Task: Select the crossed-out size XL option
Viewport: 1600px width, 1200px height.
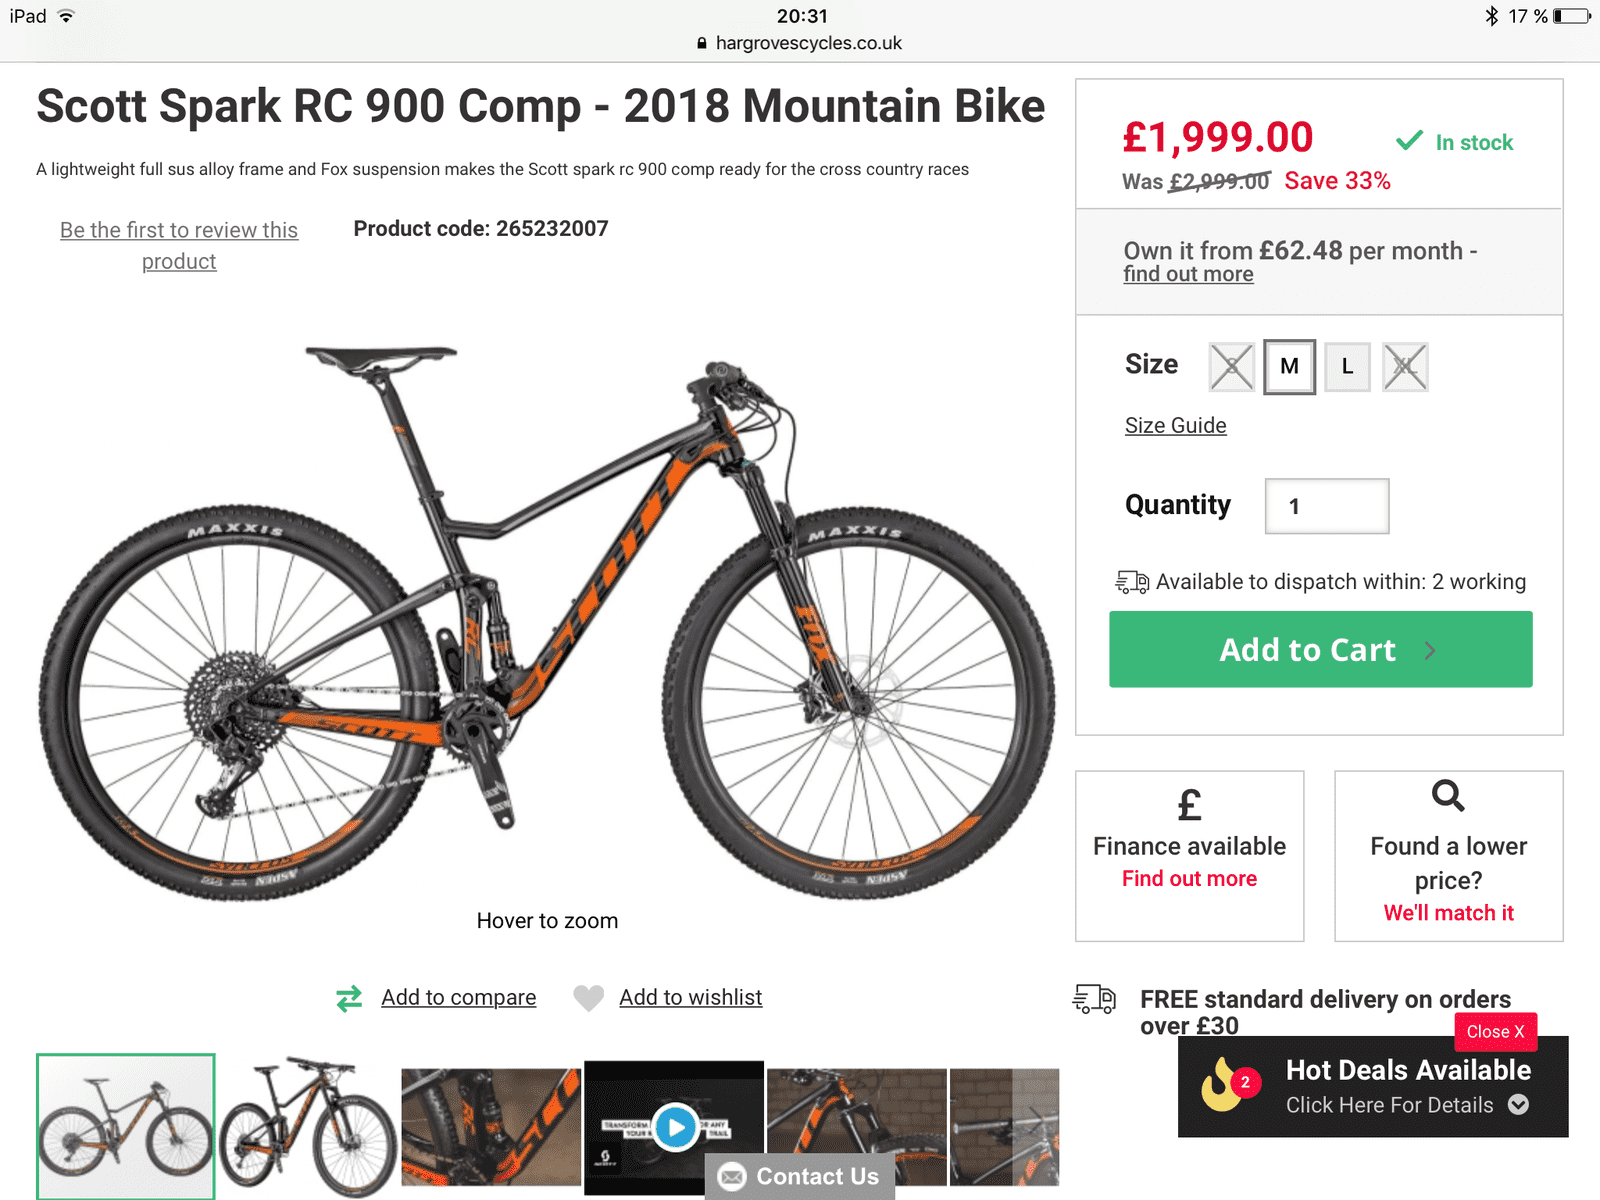Action: (x=1405, y=367)
